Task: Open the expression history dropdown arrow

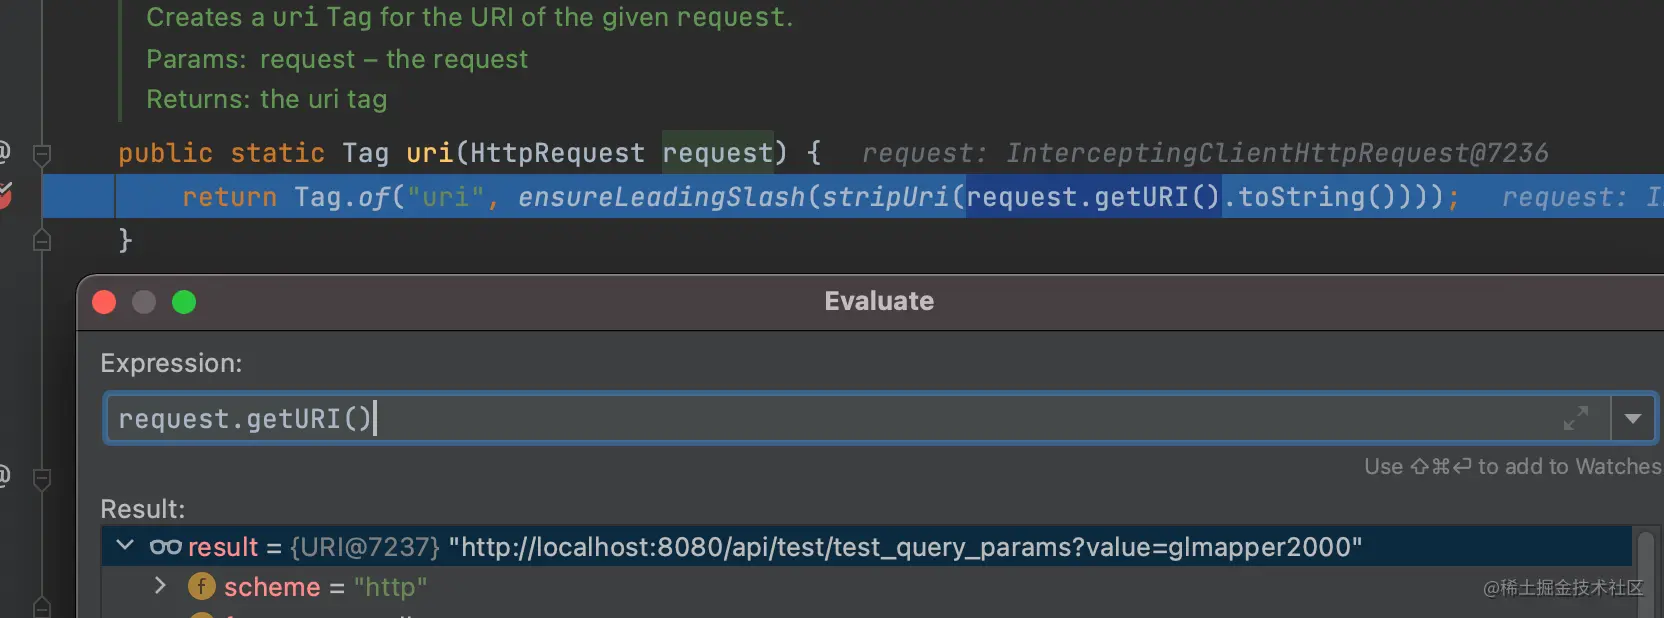Action: [1633, 418]
